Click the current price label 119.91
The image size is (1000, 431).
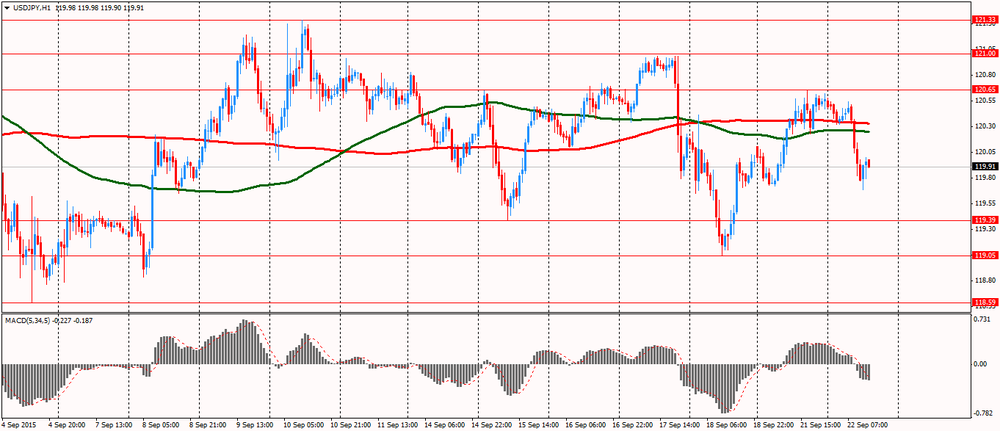(984, 166)
